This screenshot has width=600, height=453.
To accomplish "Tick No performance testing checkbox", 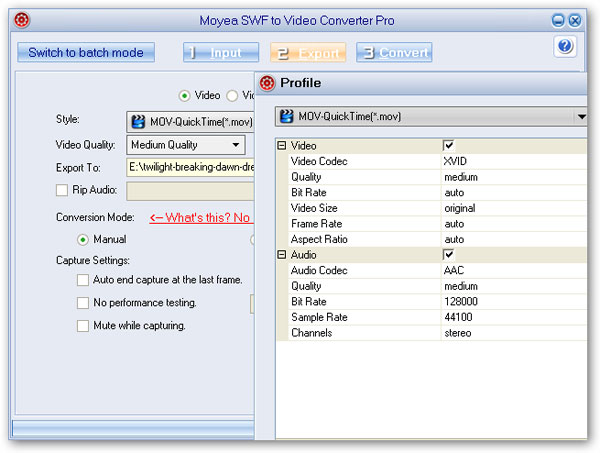I will click(x=83, y=303).
